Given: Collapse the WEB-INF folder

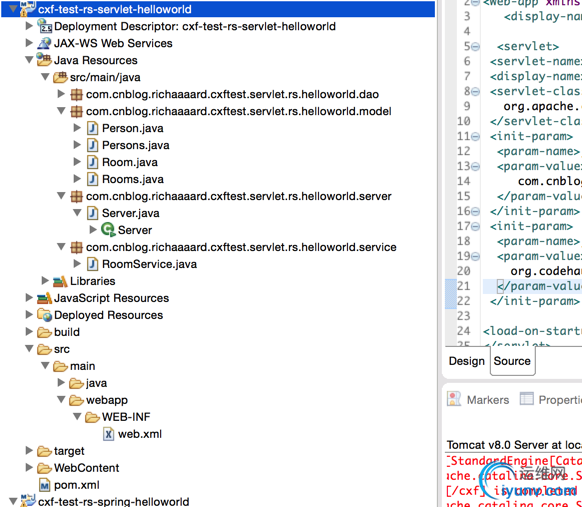Looking at the screenshot, I should [x=77, y=416].
